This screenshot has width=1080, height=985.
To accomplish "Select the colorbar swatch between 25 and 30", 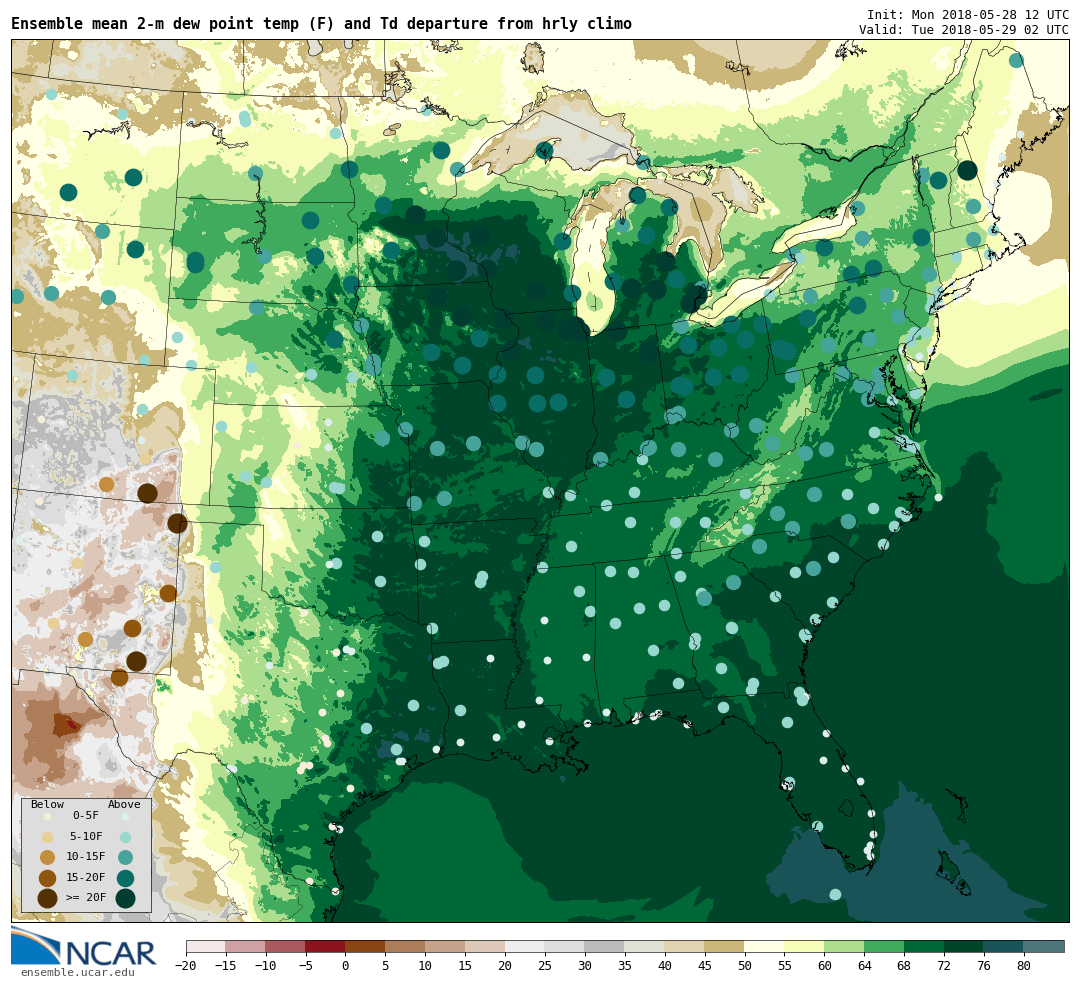I will click(565, 946).
